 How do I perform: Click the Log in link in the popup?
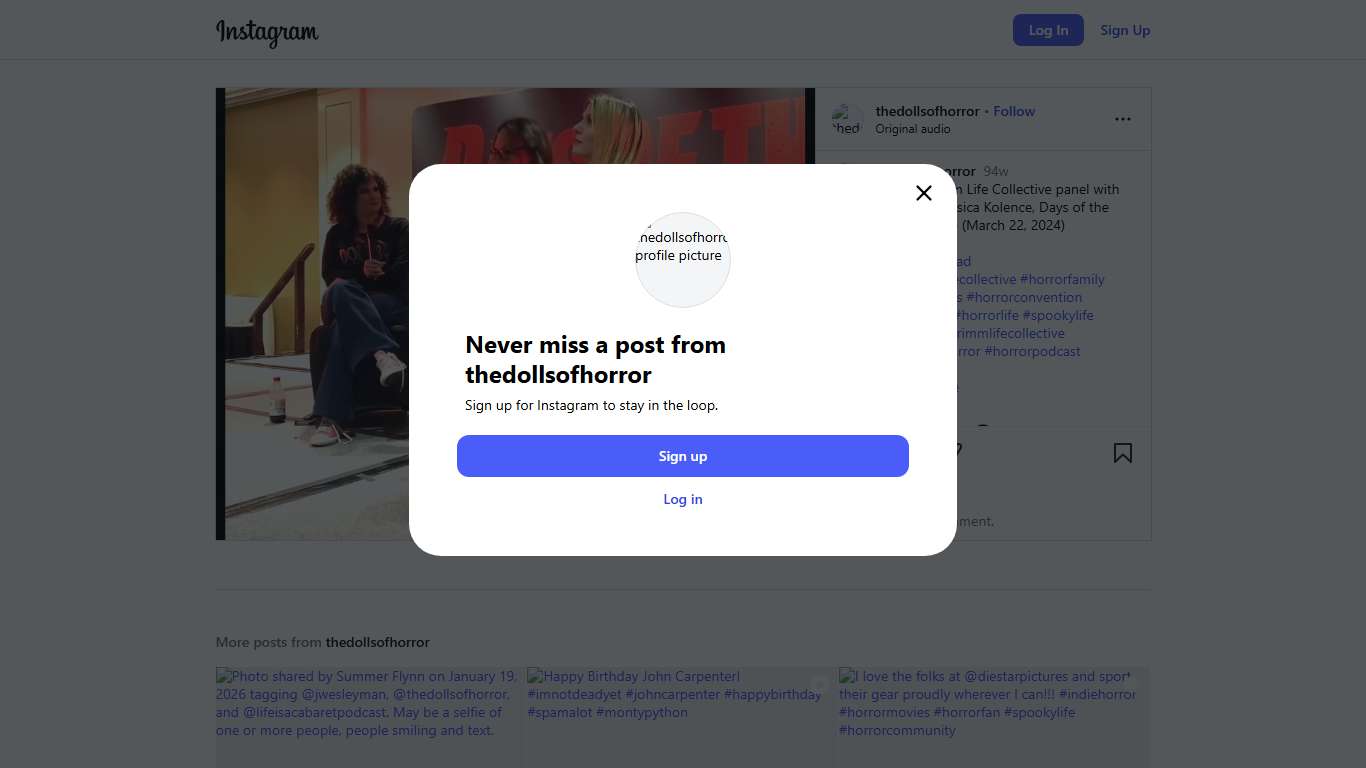[x=683, y=499]
